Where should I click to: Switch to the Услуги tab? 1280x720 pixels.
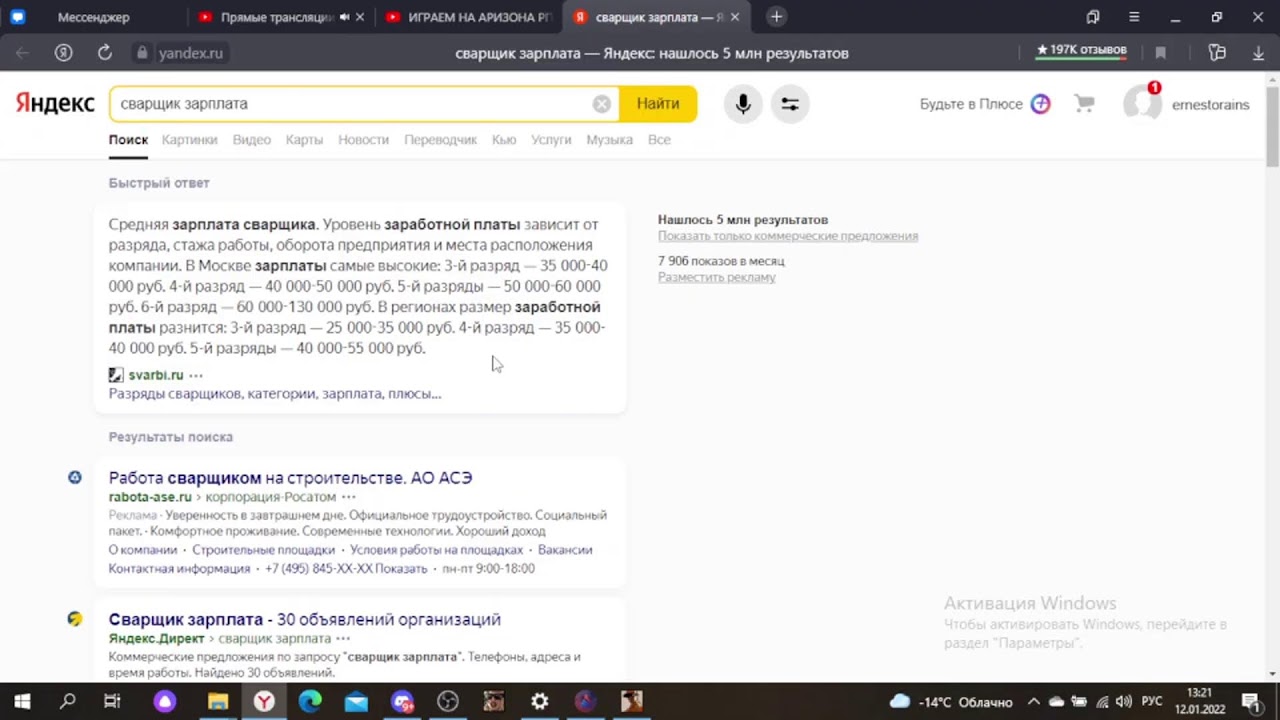[x=551, y=140]
